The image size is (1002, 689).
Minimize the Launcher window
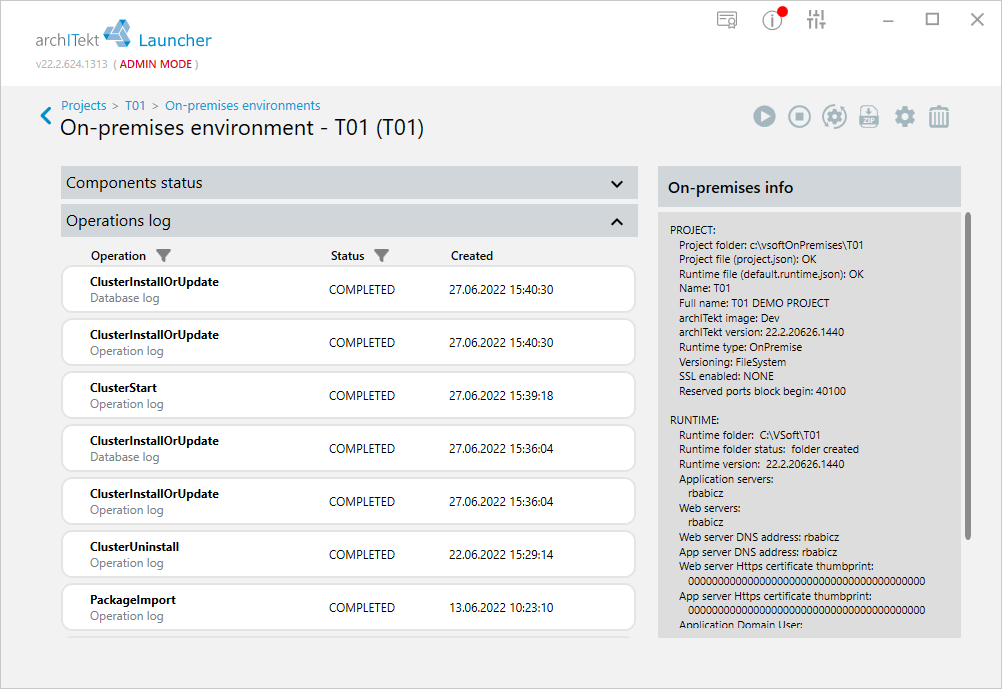[x=888, y=20]
